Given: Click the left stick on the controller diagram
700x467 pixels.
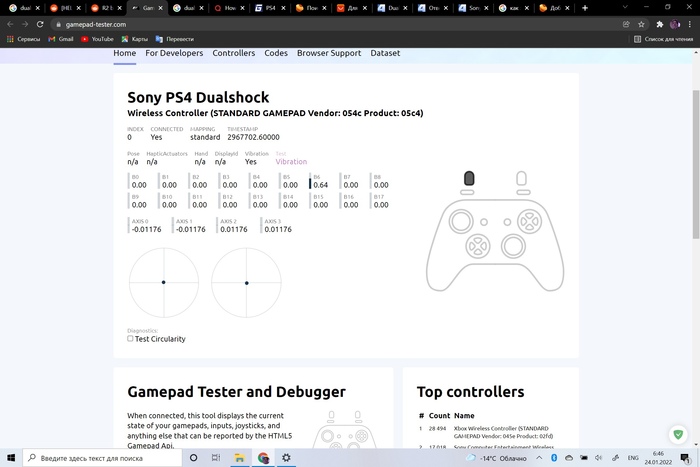Looking at the screenshot, I should tap(461, 221).
